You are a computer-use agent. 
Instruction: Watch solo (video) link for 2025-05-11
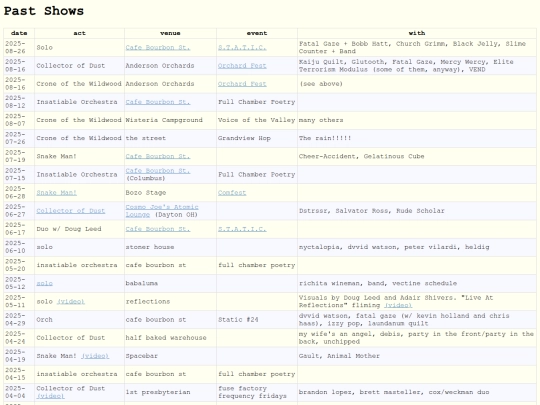71,302
